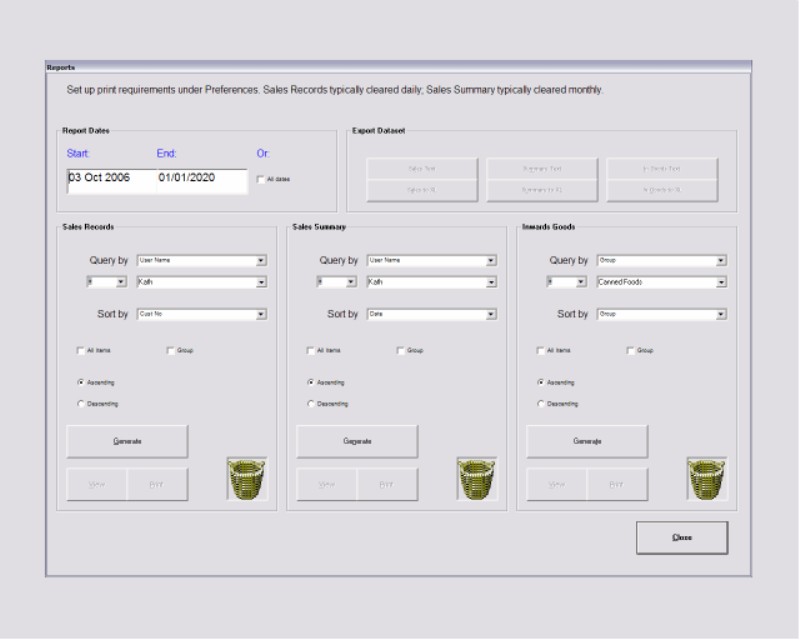Click the Start date field
800x640 pixels.
[108, 178]
